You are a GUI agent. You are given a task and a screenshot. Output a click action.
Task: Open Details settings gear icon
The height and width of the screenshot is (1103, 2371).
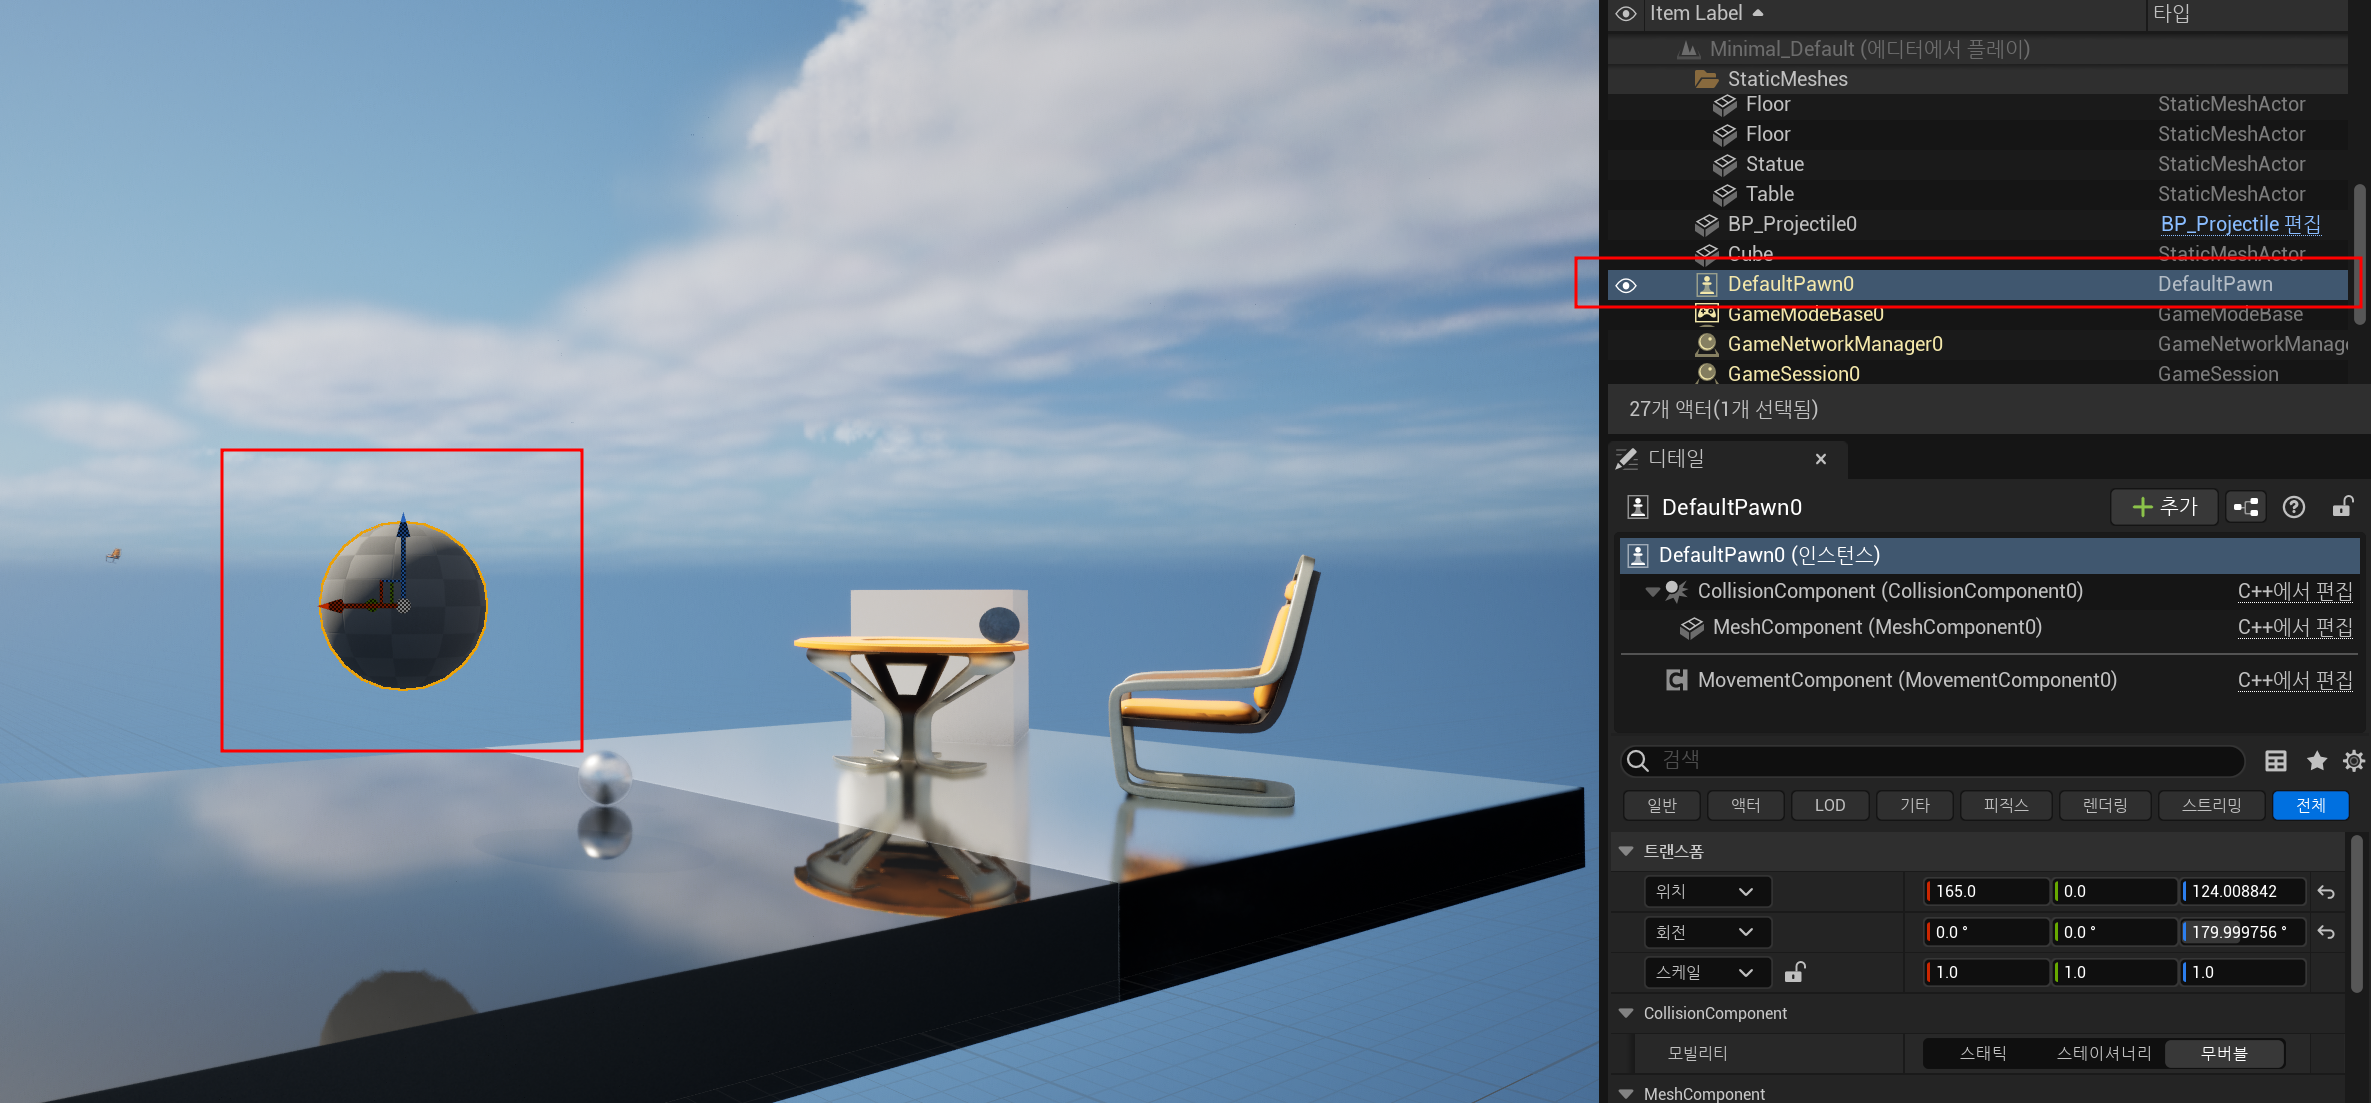[2353, 761]
